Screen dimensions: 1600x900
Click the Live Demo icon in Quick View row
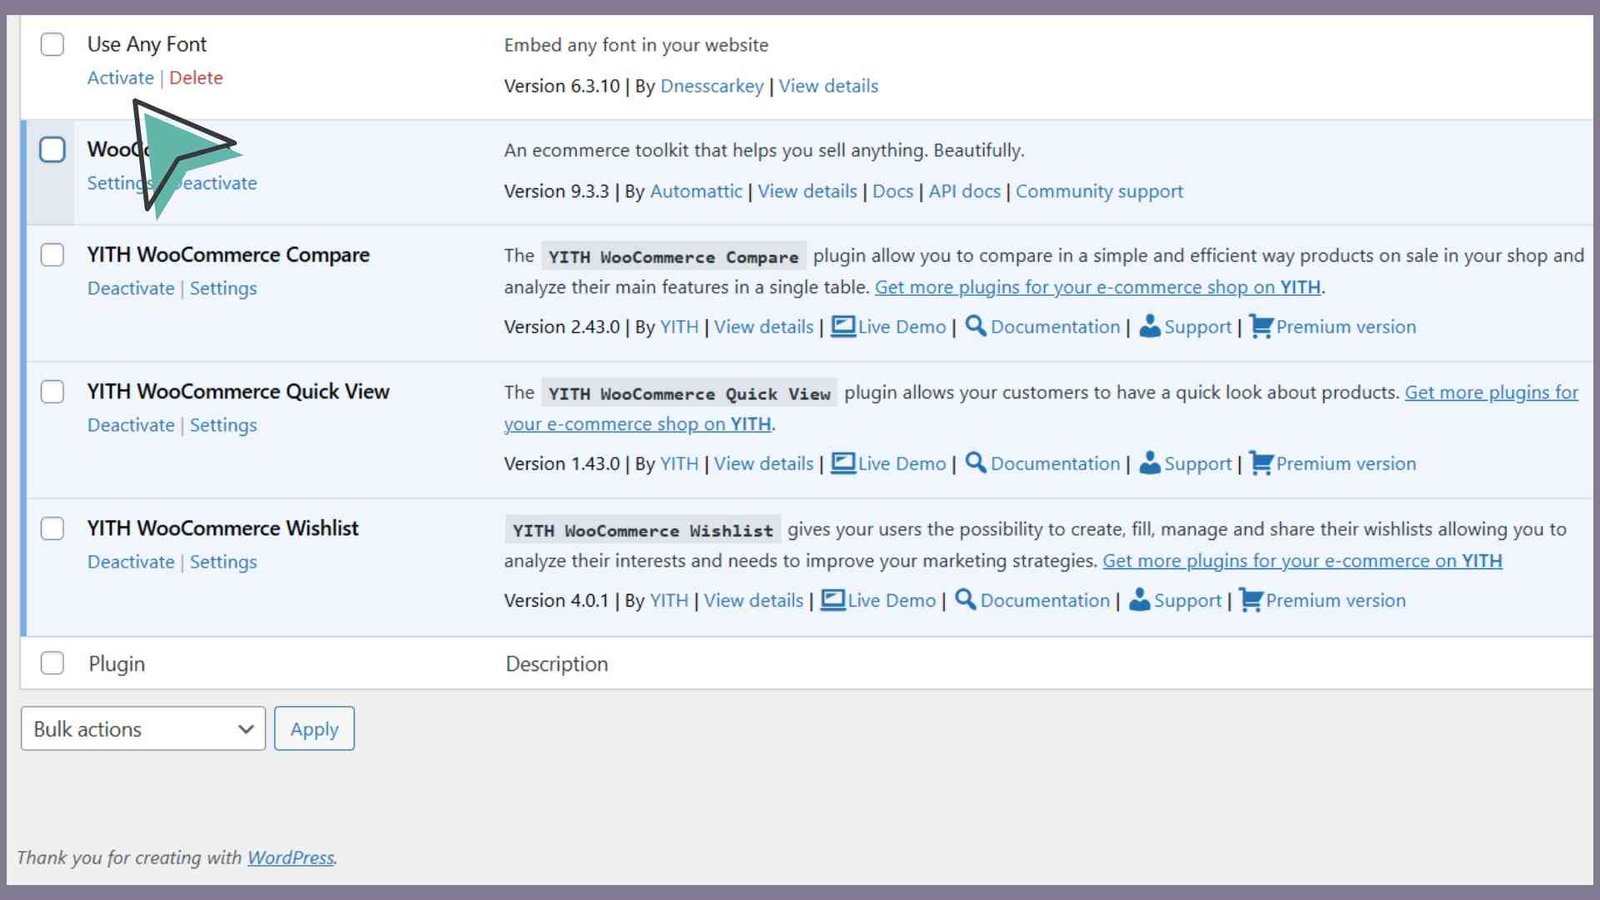click(843, 464)
